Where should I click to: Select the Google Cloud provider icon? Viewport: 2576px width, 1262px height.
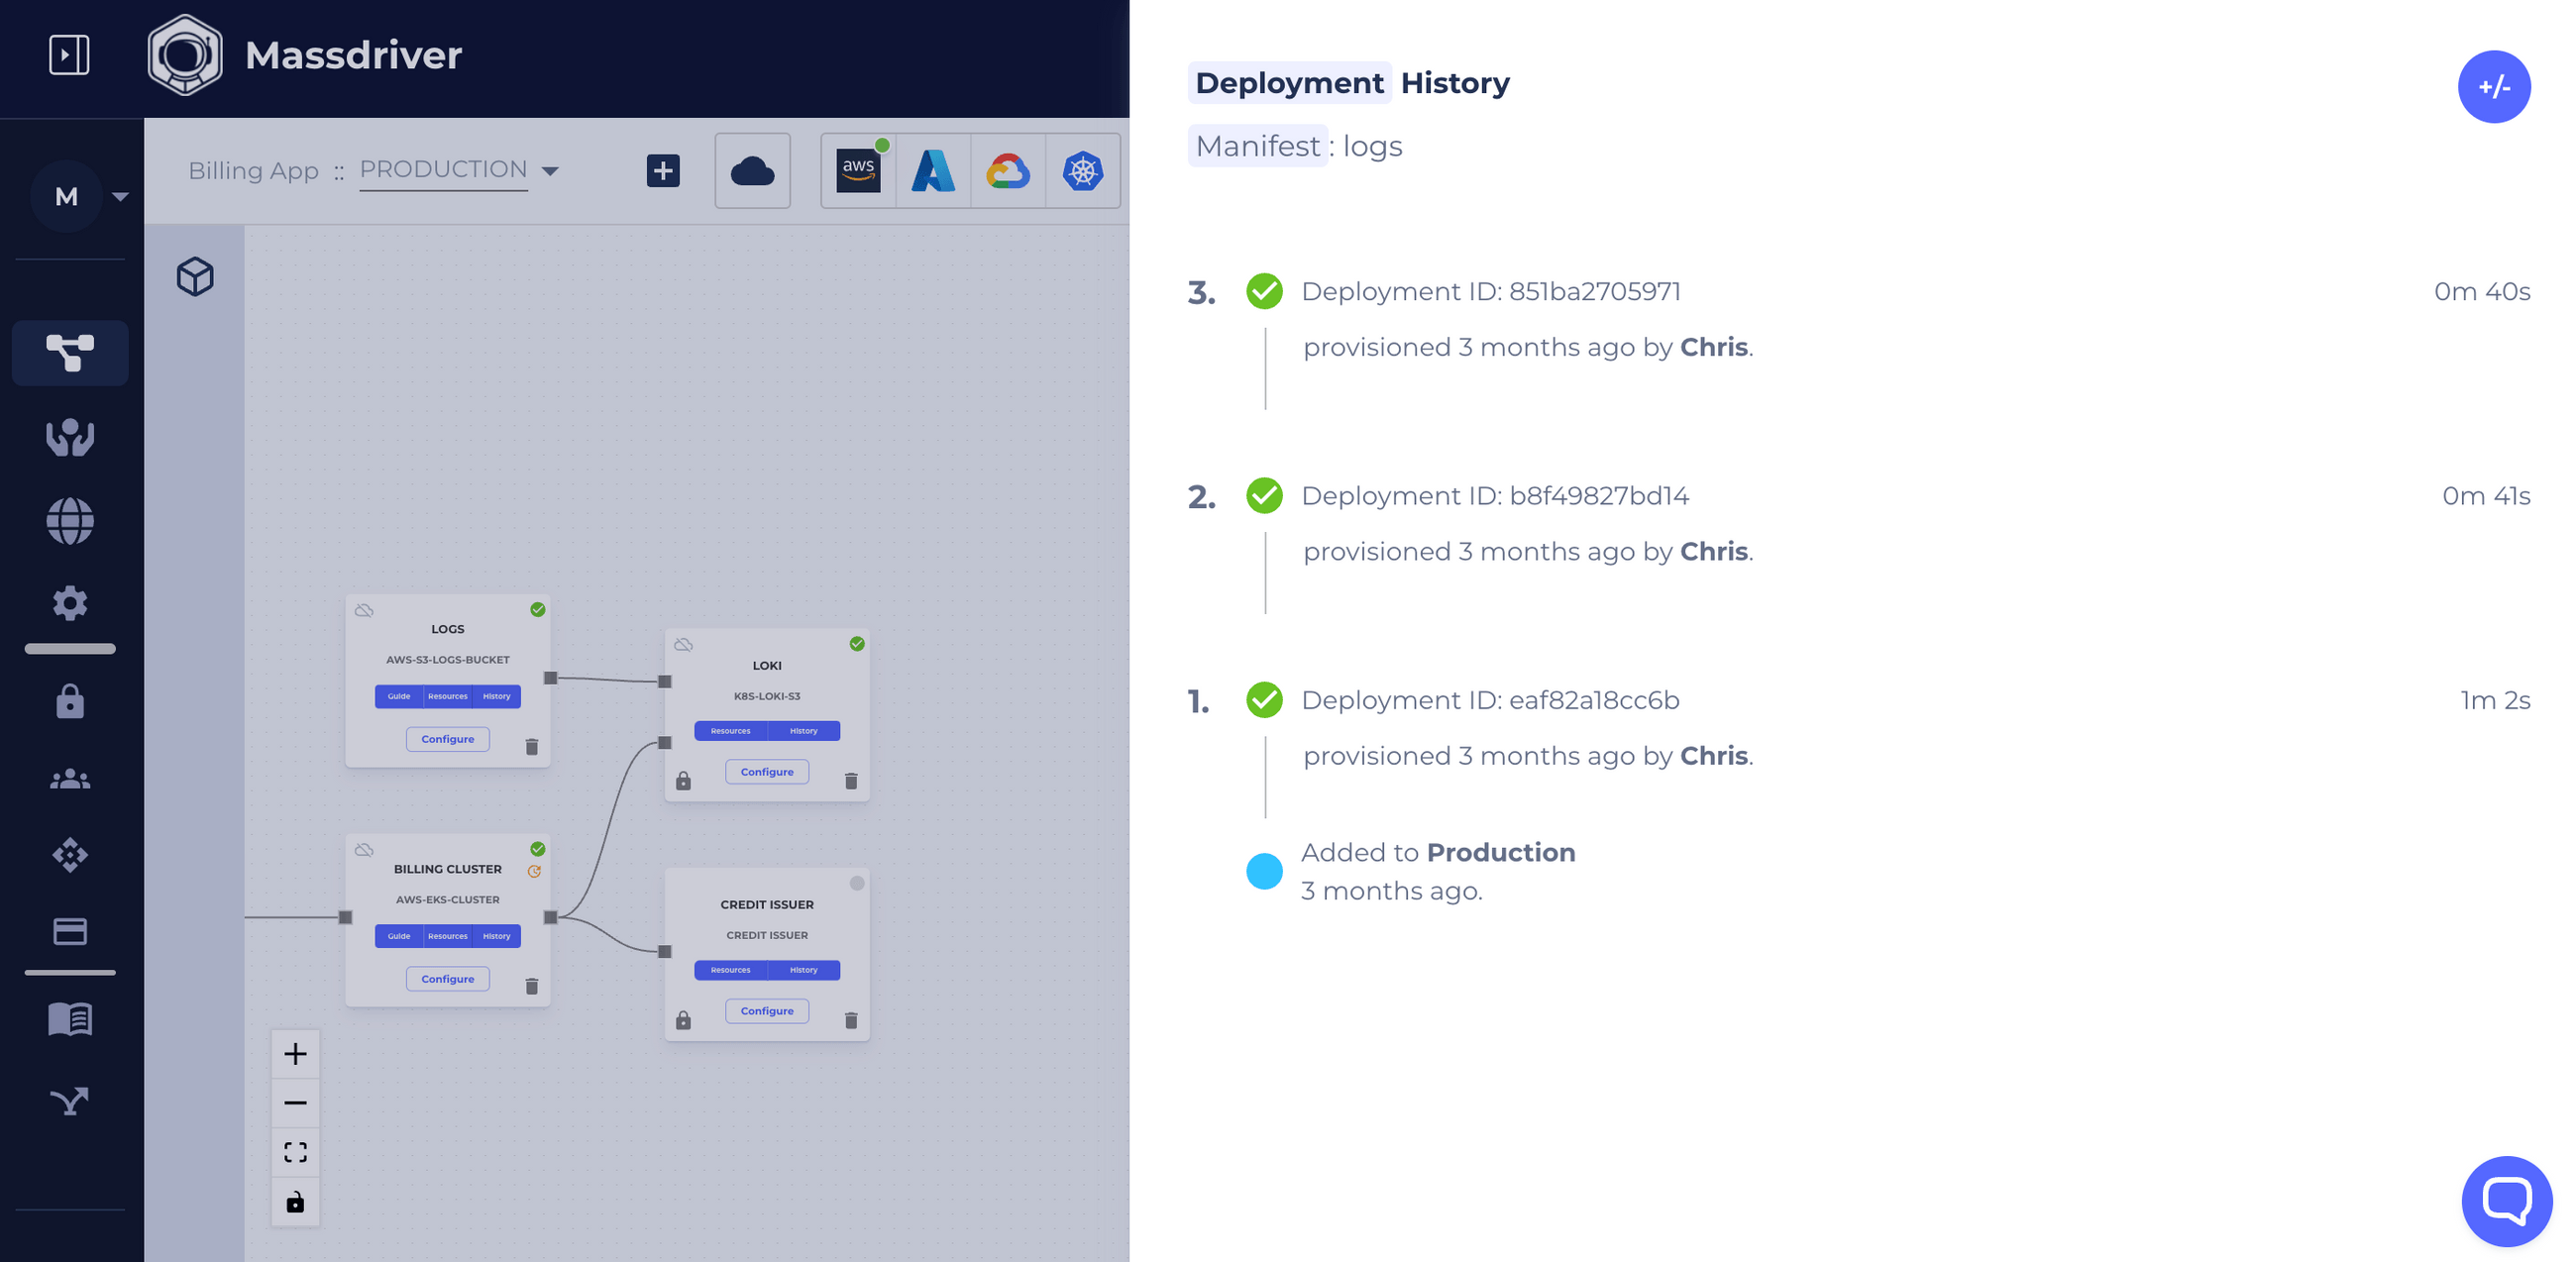pyautogui.click(x=1007, y=171)
